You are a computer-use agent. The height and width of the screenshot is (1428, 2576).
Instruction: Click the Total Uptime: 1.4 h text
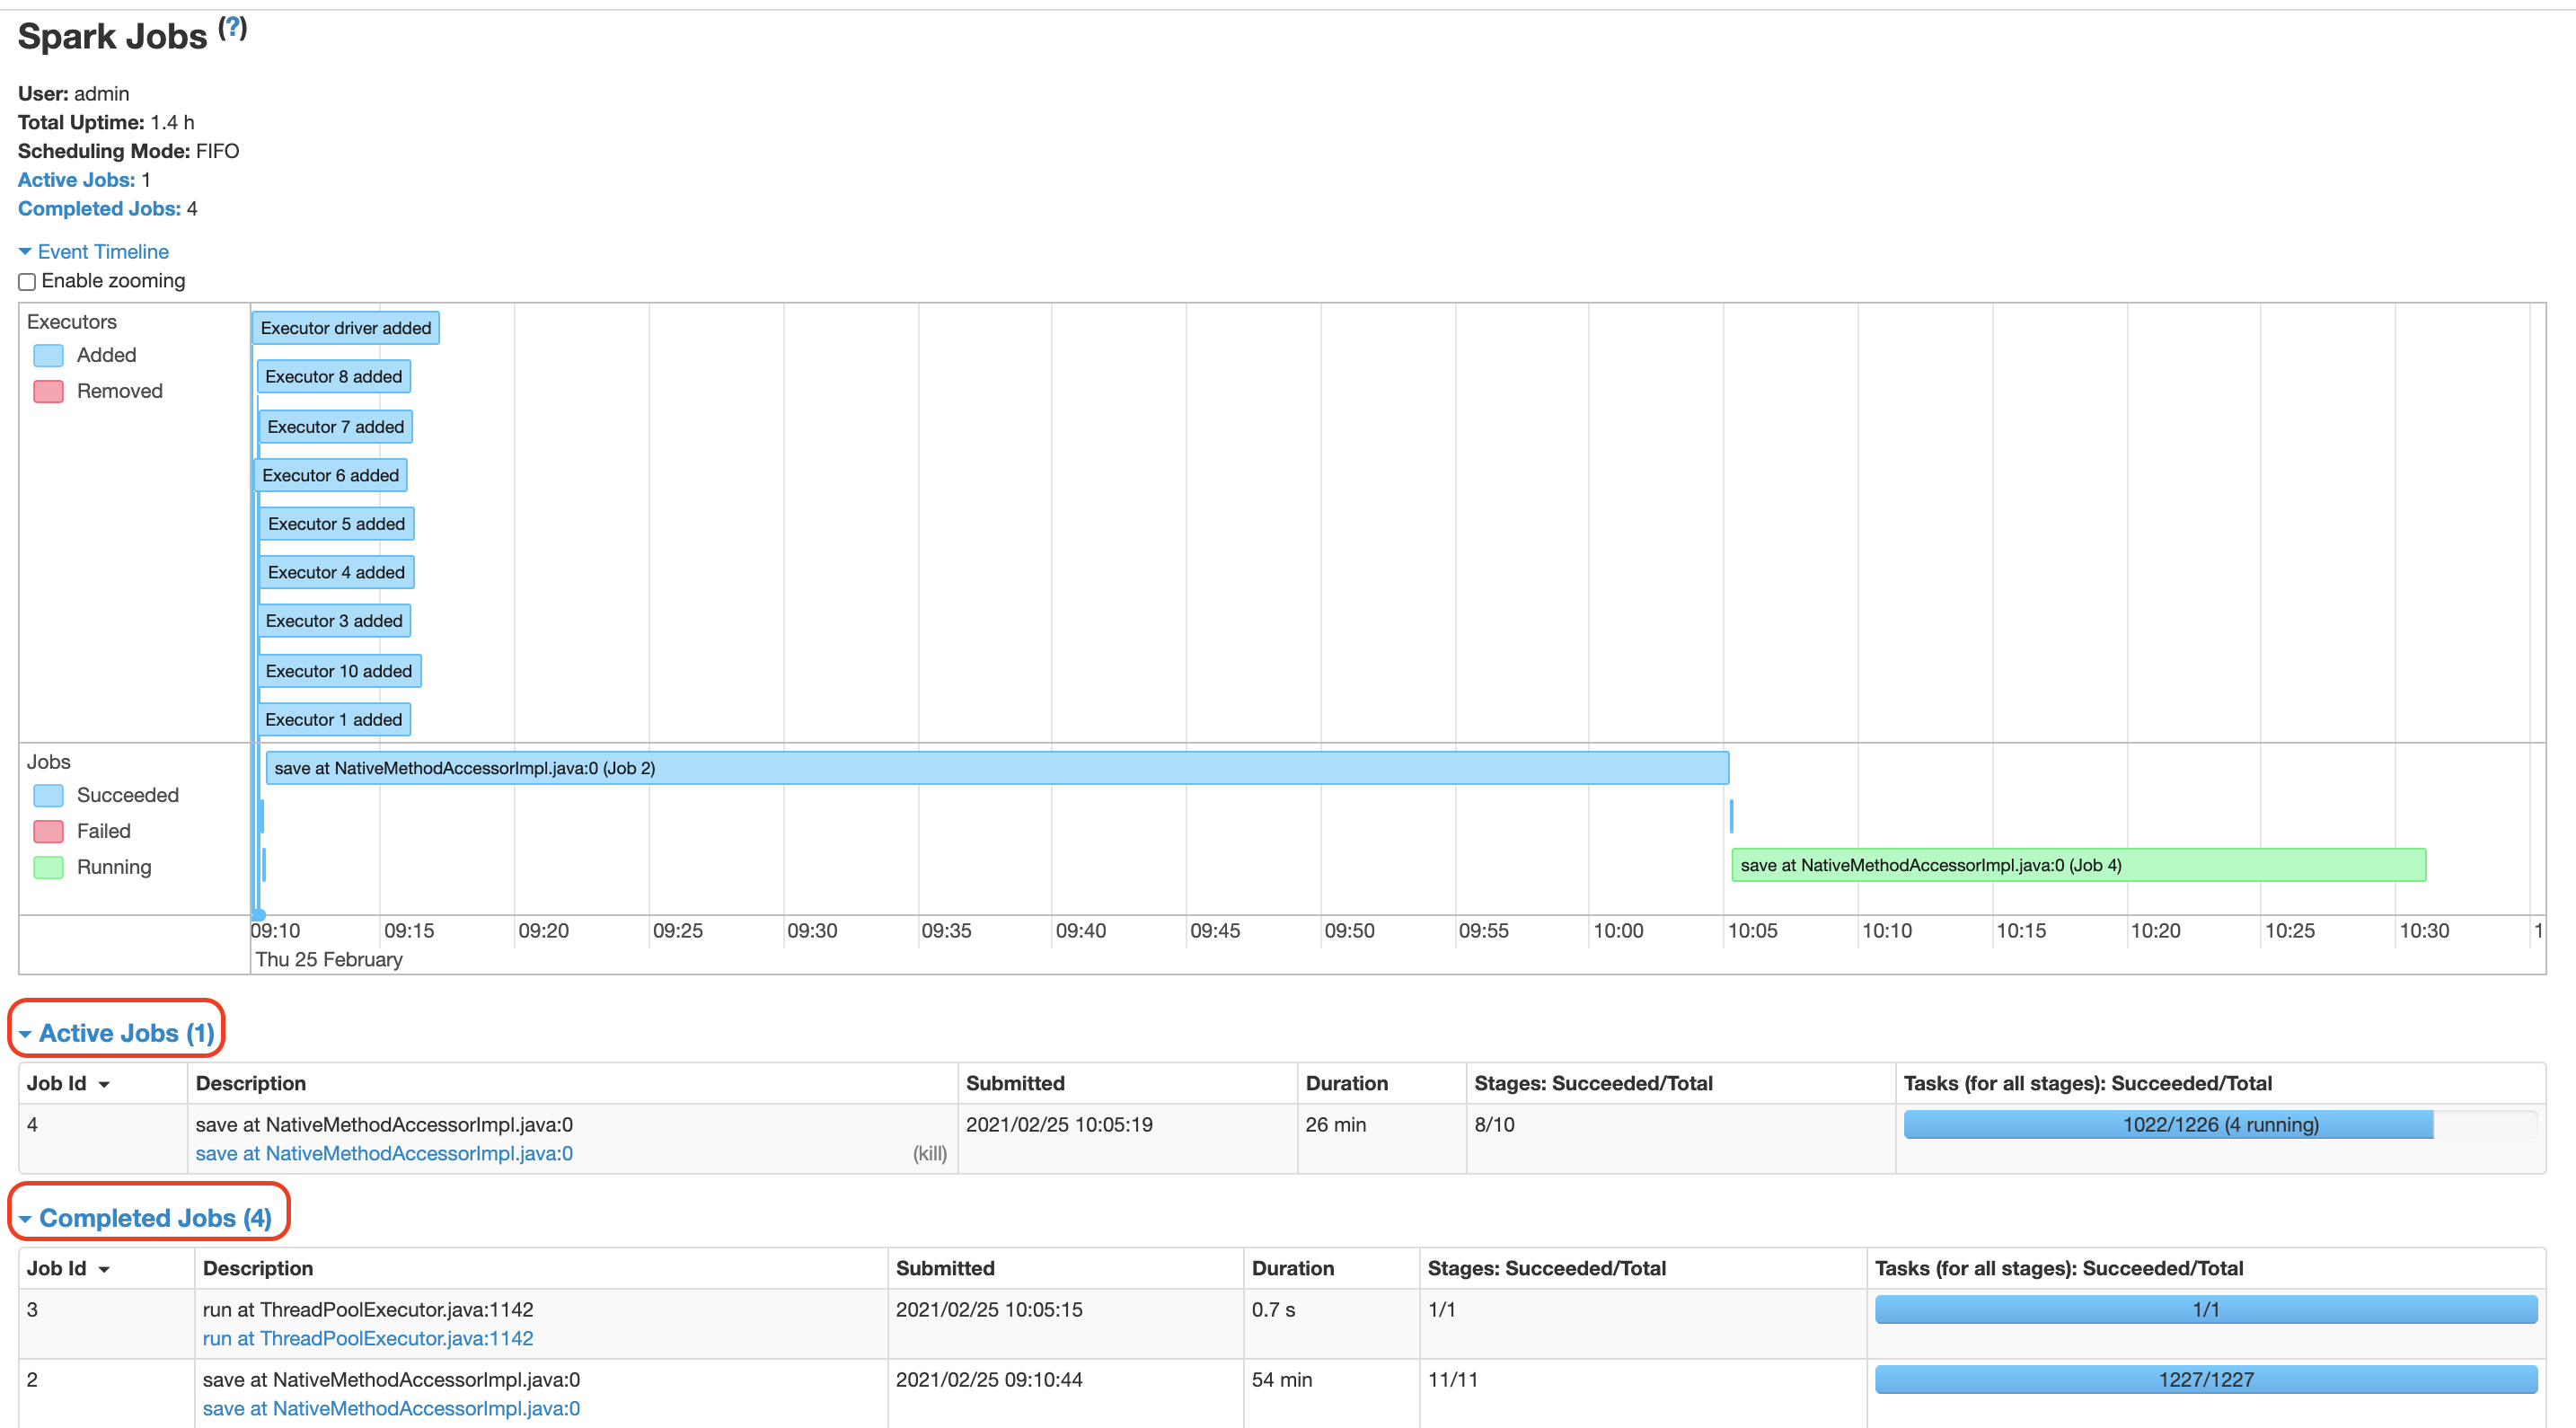[106, 122]
